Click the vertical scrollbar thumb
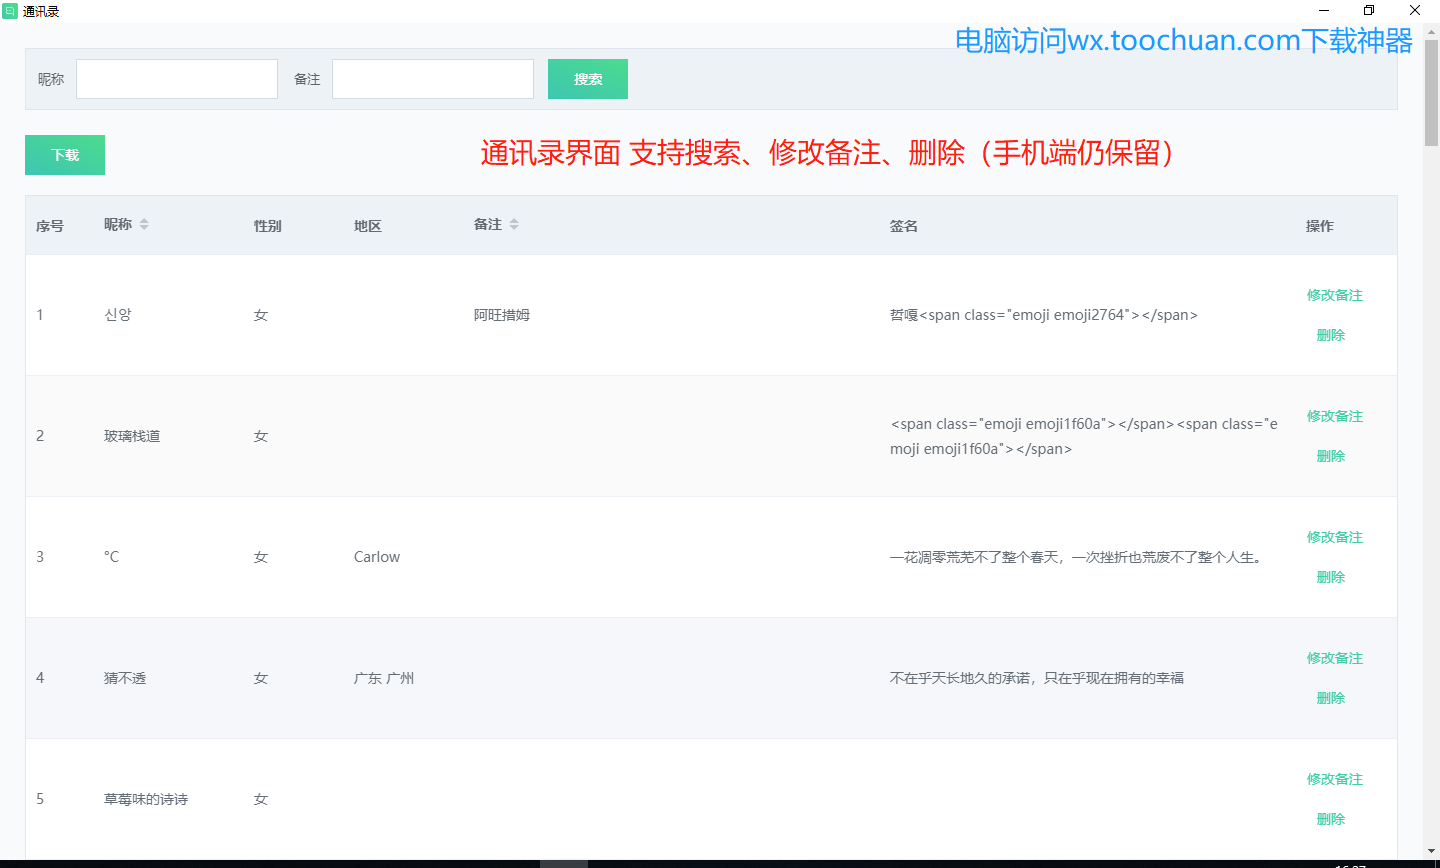The width and height of the screenshot is (1440, 868). click(x=1431, y=94)
